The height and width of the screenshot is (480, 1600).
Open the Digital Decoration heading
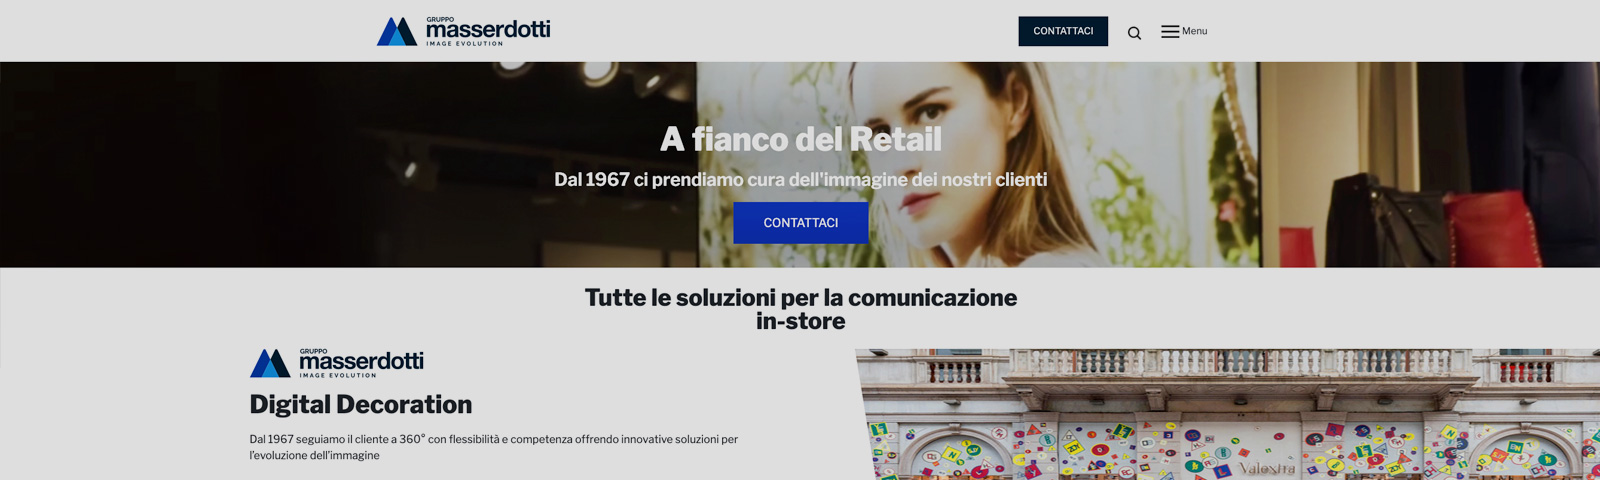point(361,404)
